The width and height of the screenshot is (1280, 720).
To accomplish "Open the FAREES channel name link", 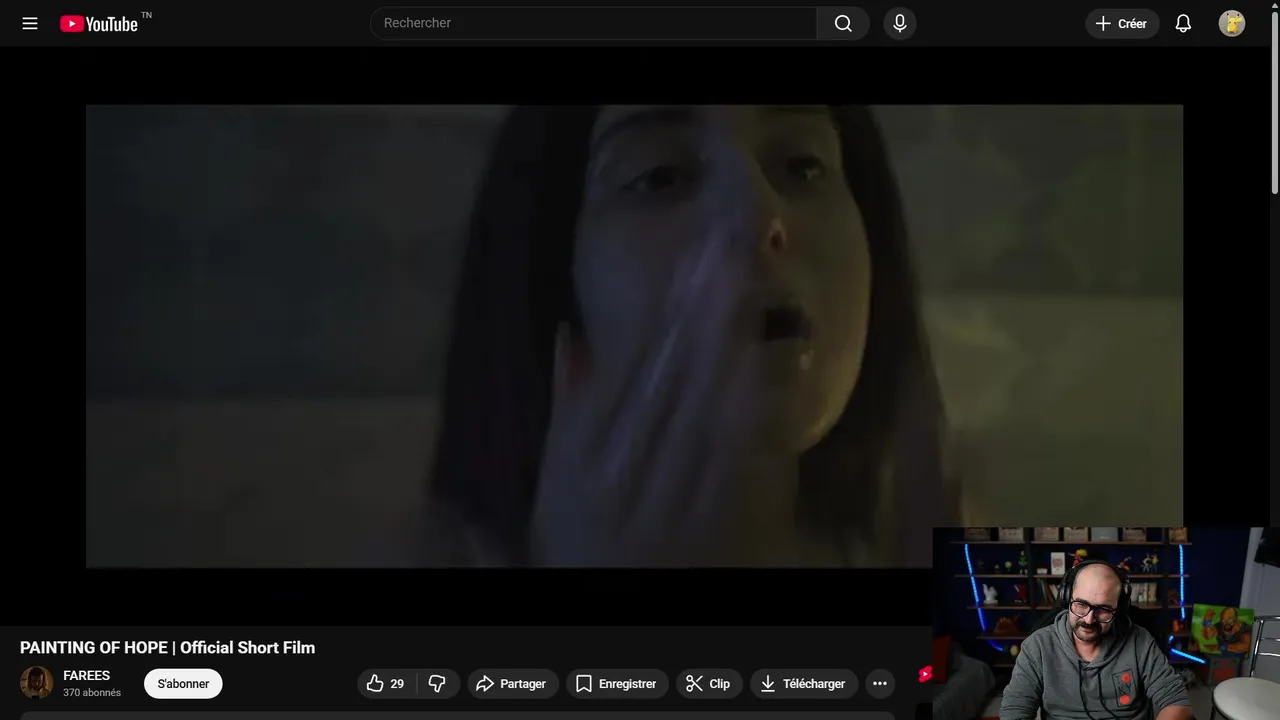I will 87,676.
